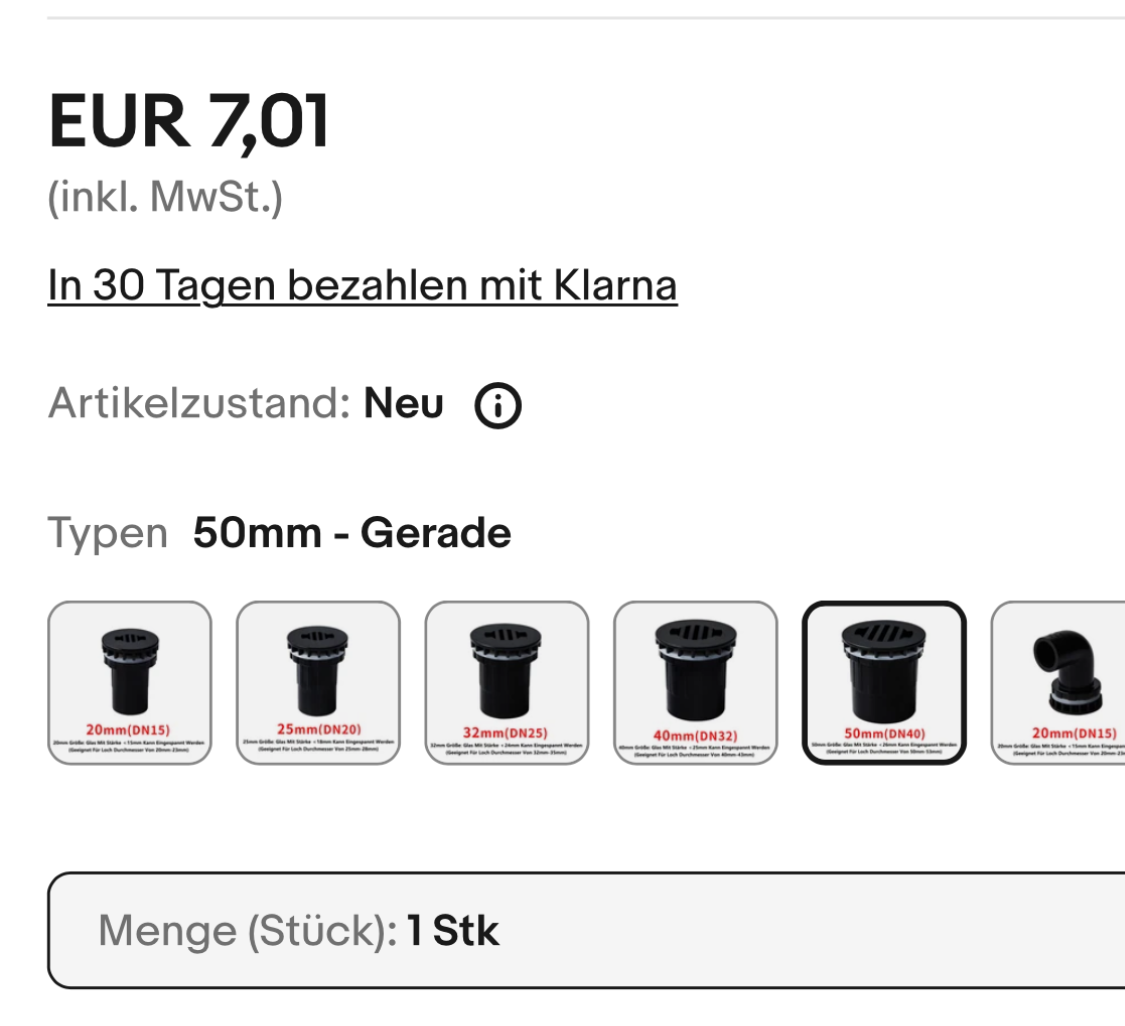1125x1026 pixels.
Task: Choose the 25mm(DN20) type thumbnail
Action: click(318, 683)
